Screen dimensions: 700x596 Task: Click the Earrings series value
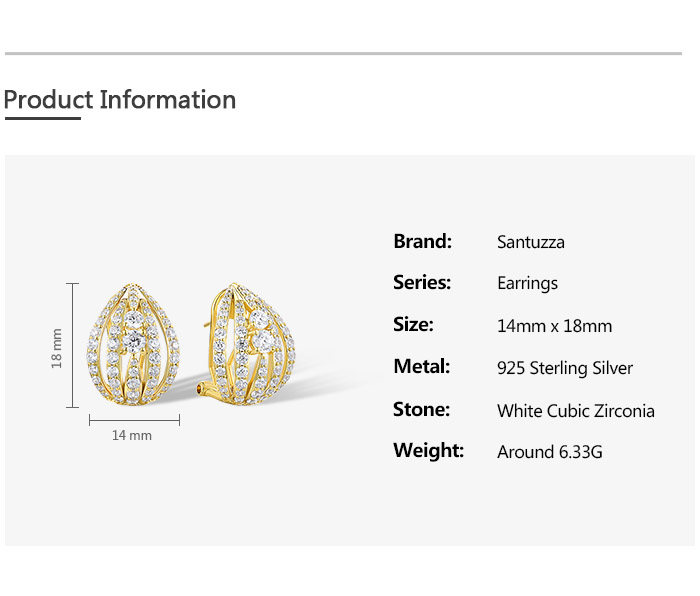pyautogui.click(x=528, y=284)
